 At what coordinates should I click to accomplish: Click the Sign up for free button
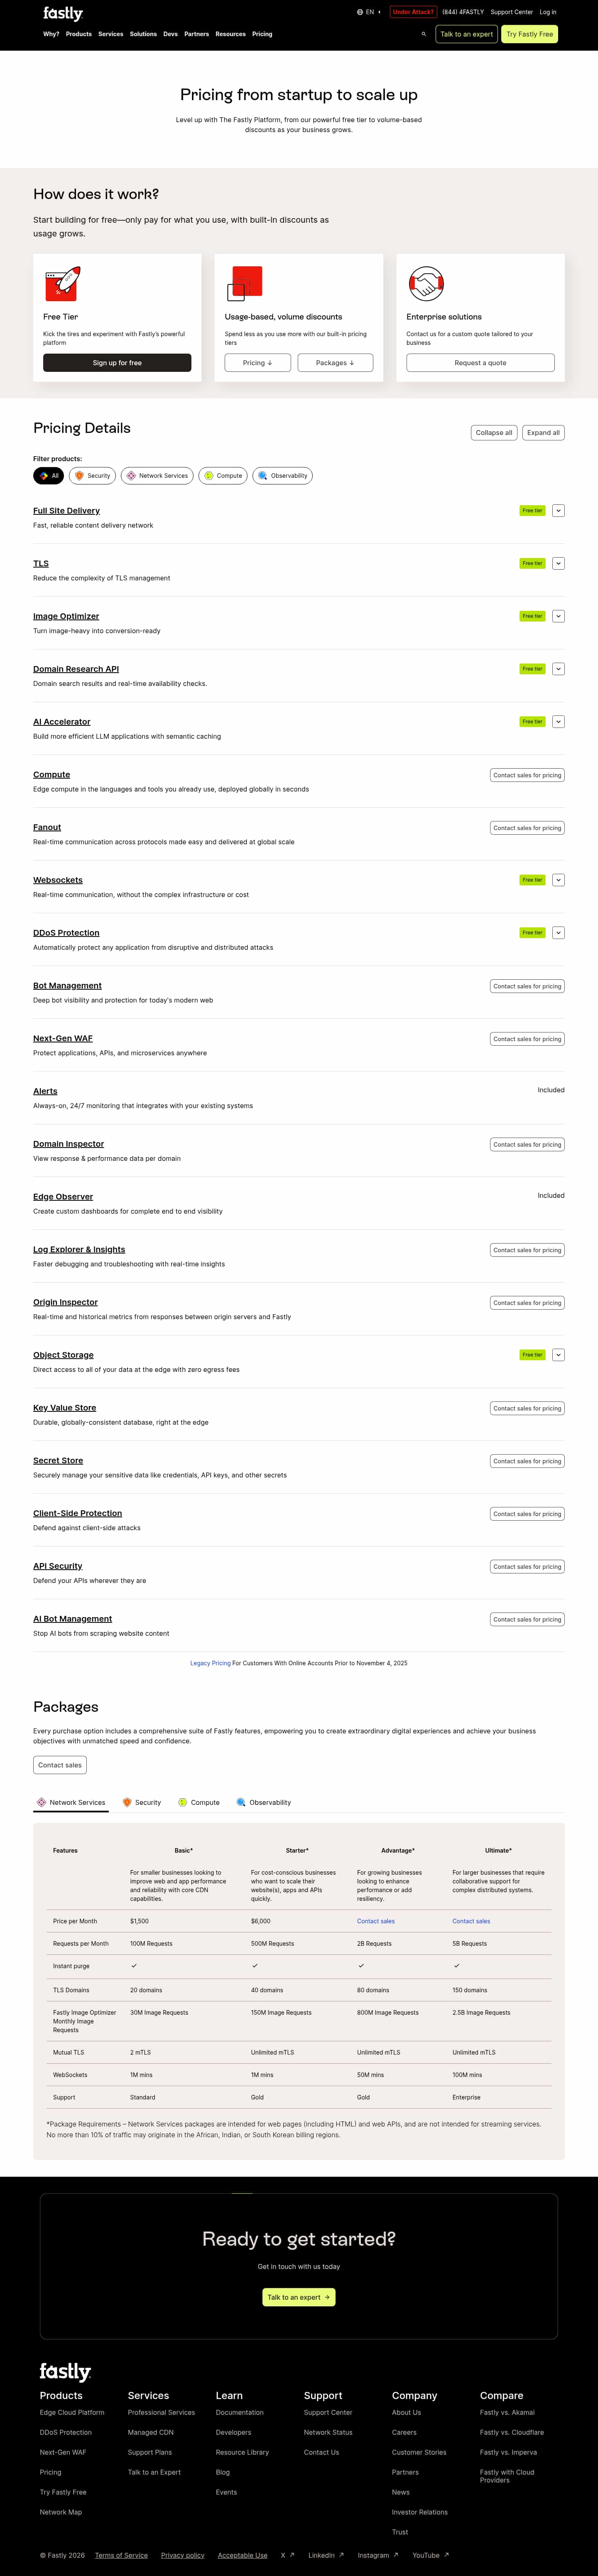point(117,363)
